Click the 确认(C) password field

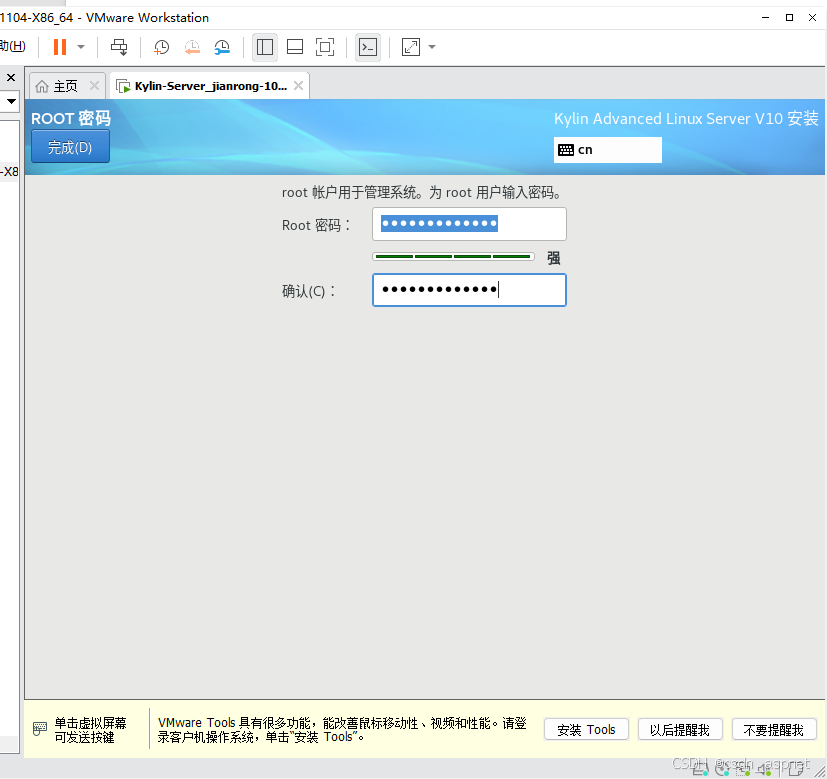(469, 290)
